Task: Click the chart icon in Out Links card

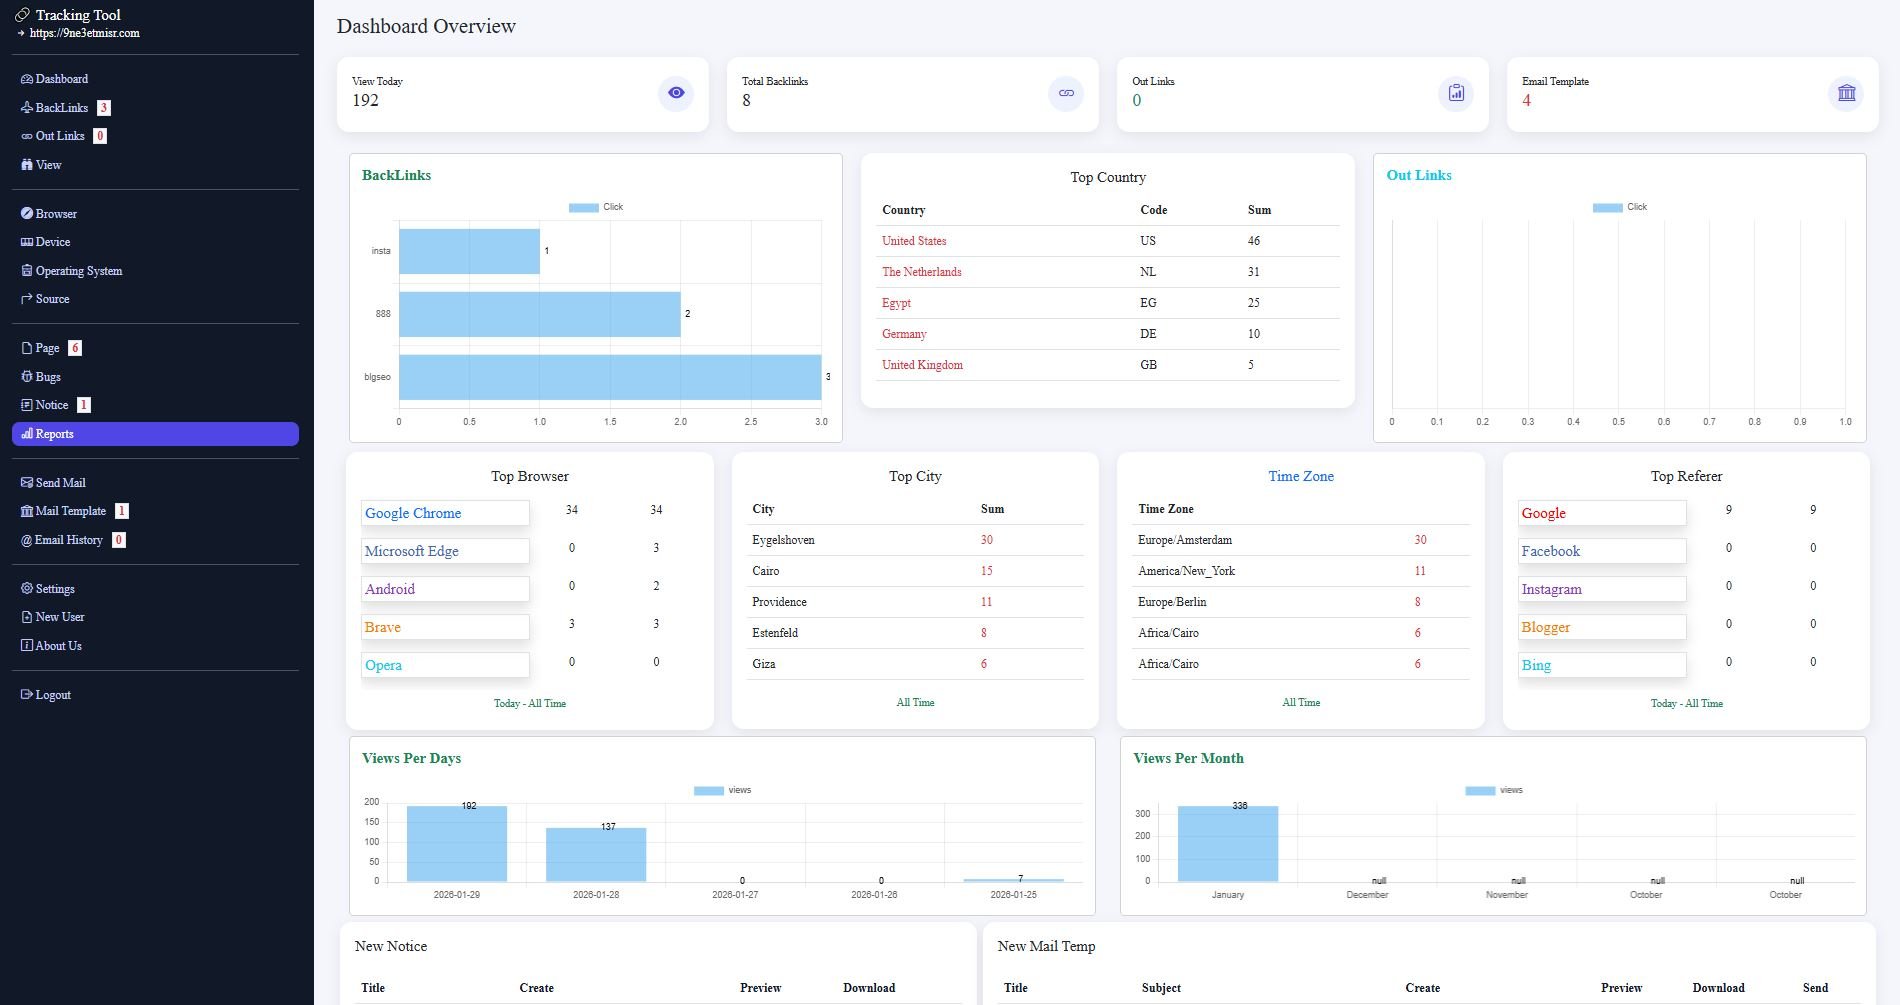Action: [1456, 93]
